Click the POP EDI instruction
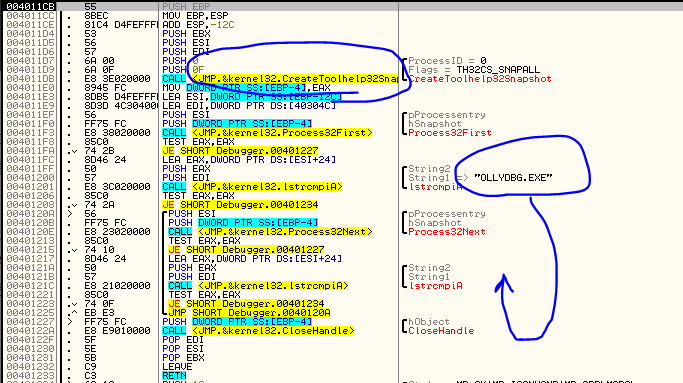 [183, 340]
